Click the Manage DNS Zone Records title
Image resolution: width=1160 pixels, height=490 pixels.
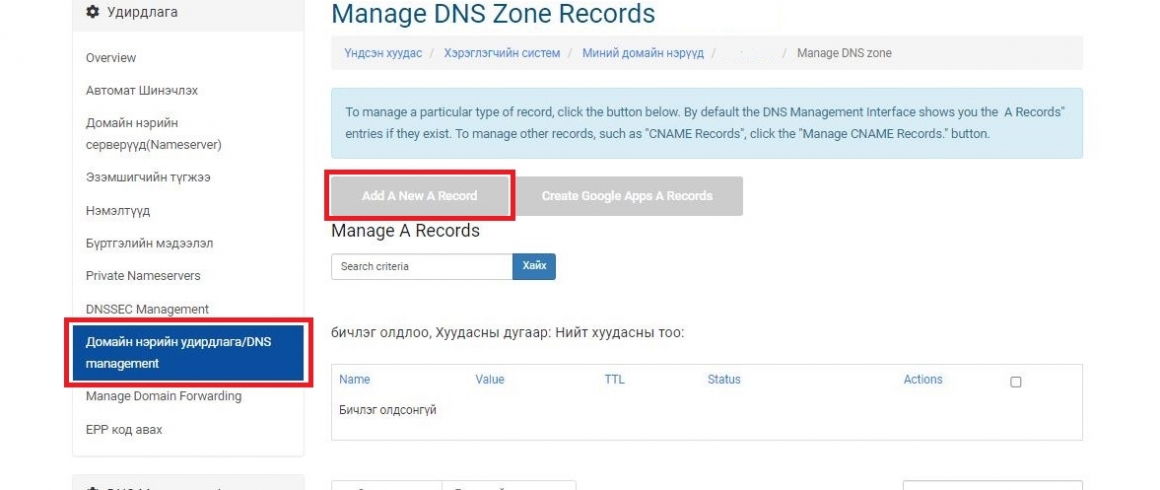(493, 14)
